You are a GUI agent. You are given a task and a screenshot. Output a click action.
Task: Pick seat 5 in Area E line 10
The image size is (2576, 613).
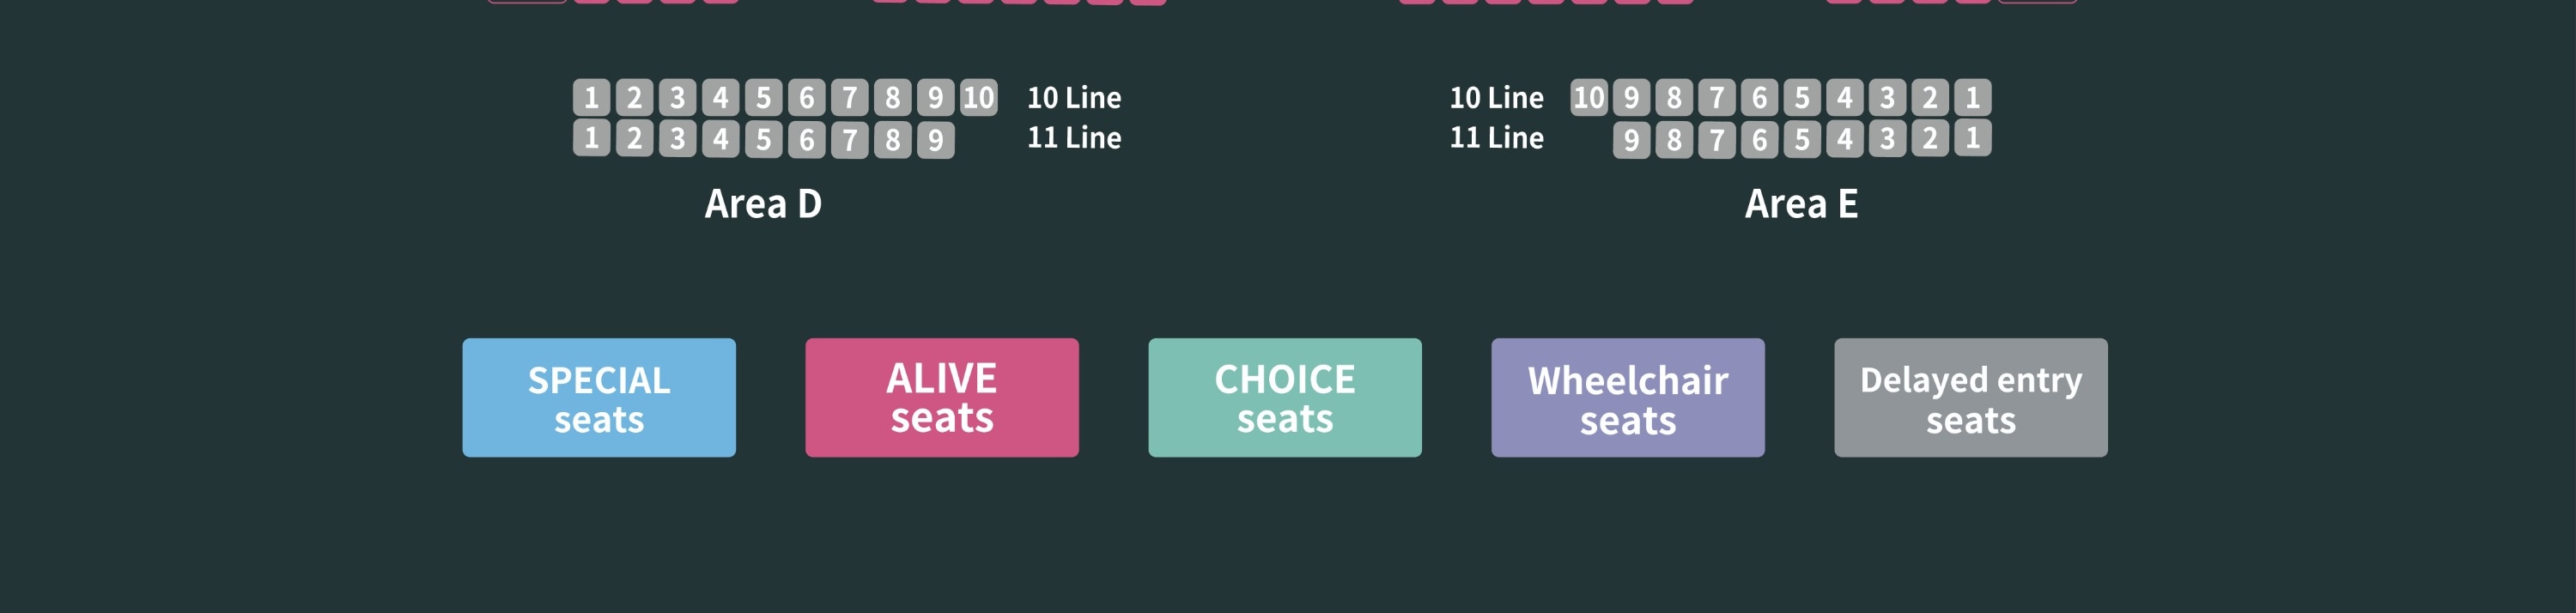coord(1802,97)
